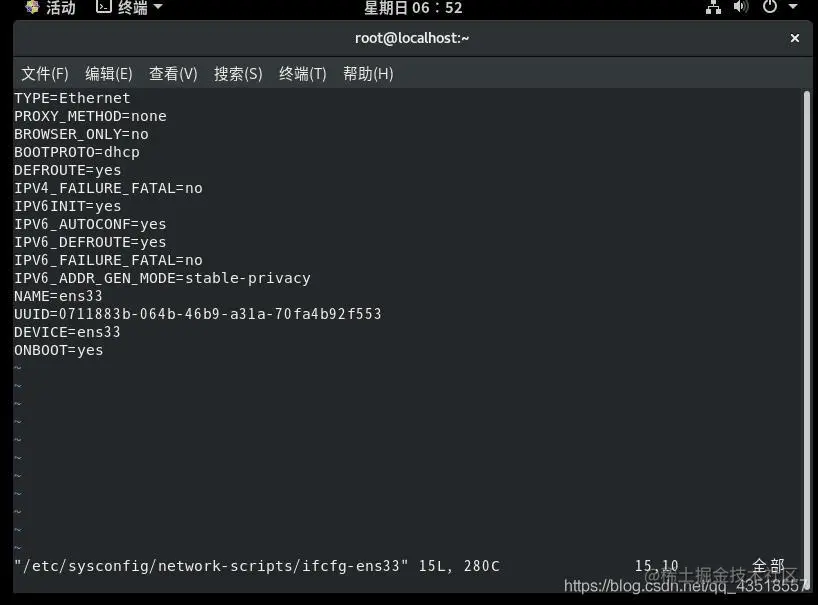818x605 pixels.
Task: Open the 编辑(E) menu
Action: pyautogui.click(x=109, y=74)
